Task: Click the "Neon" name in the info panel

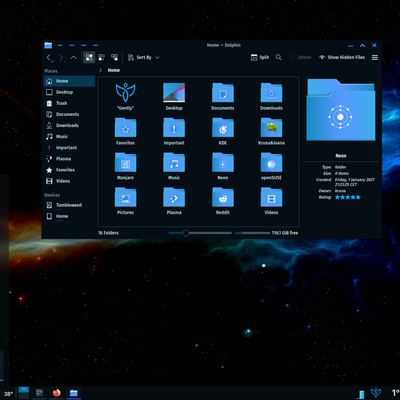Action: (x=341, y=156)
